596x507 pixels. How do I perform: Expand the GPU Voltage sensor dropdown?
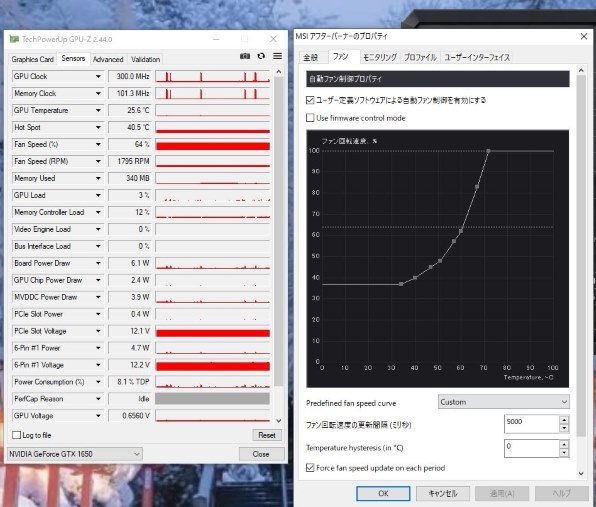click(x=98, y=416)
